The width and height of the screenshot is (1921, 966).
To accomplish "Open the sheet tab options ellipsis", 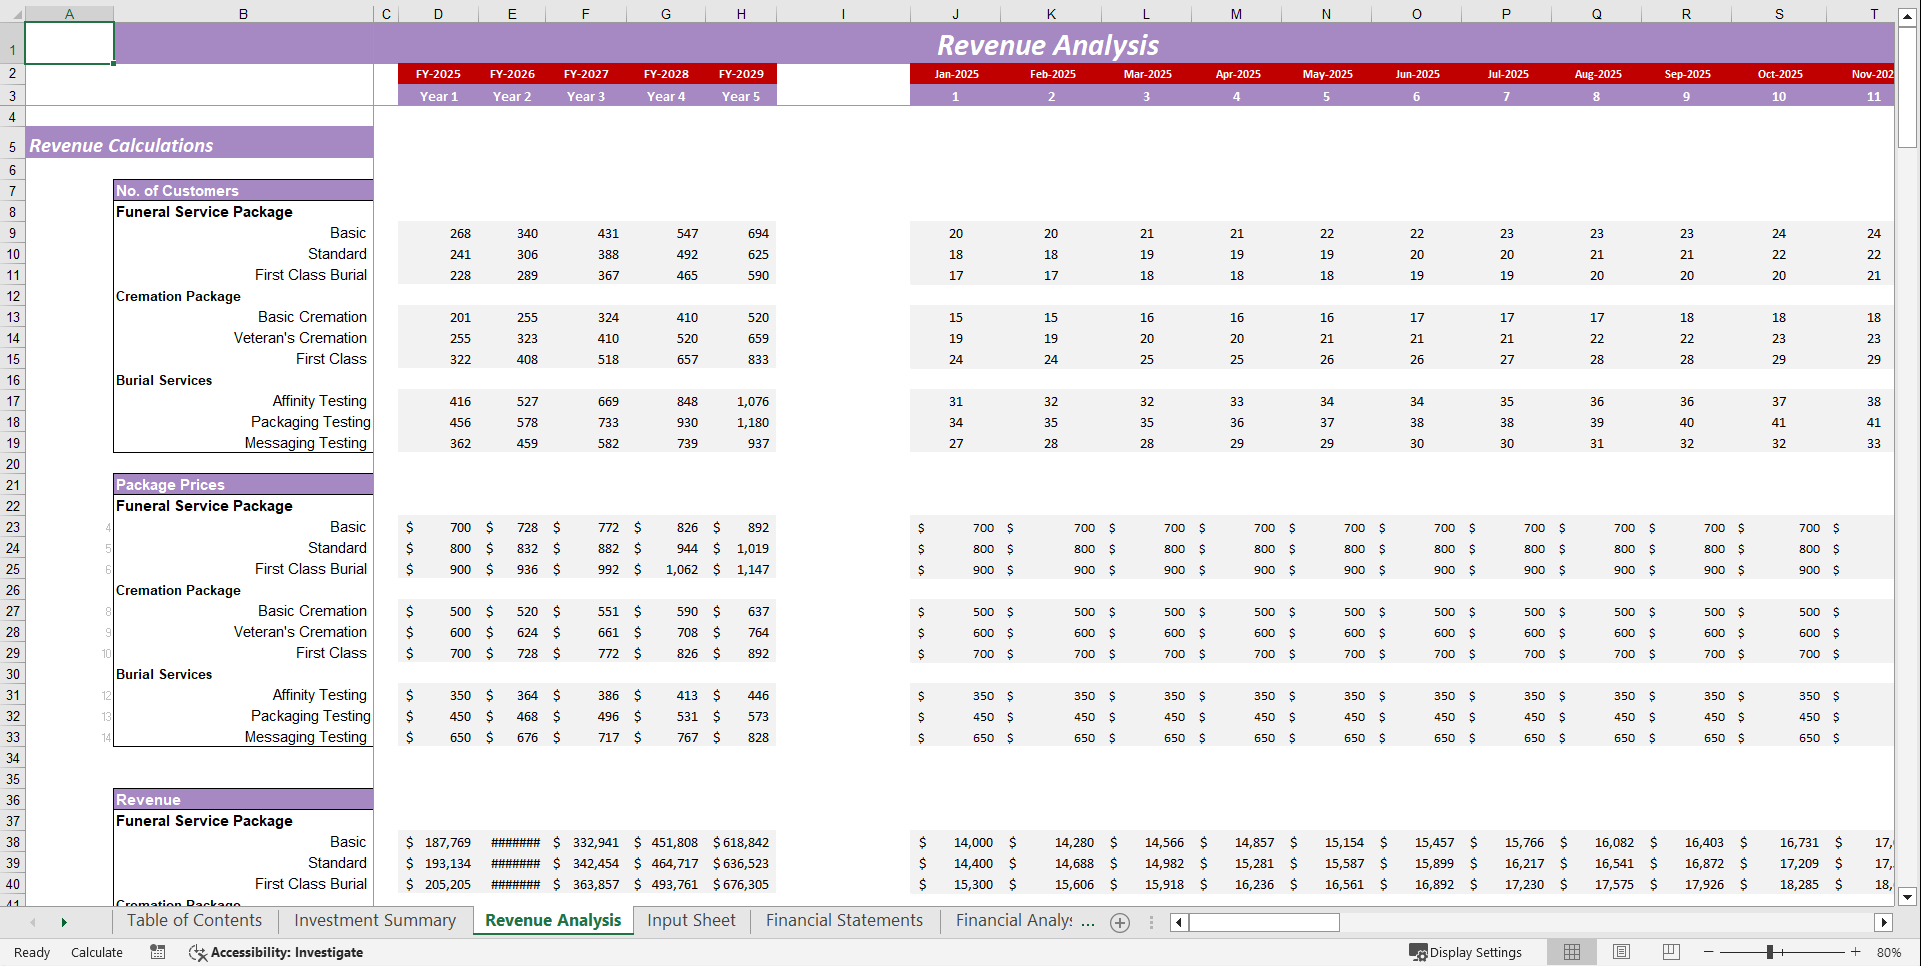I will tap(1151, 922).
